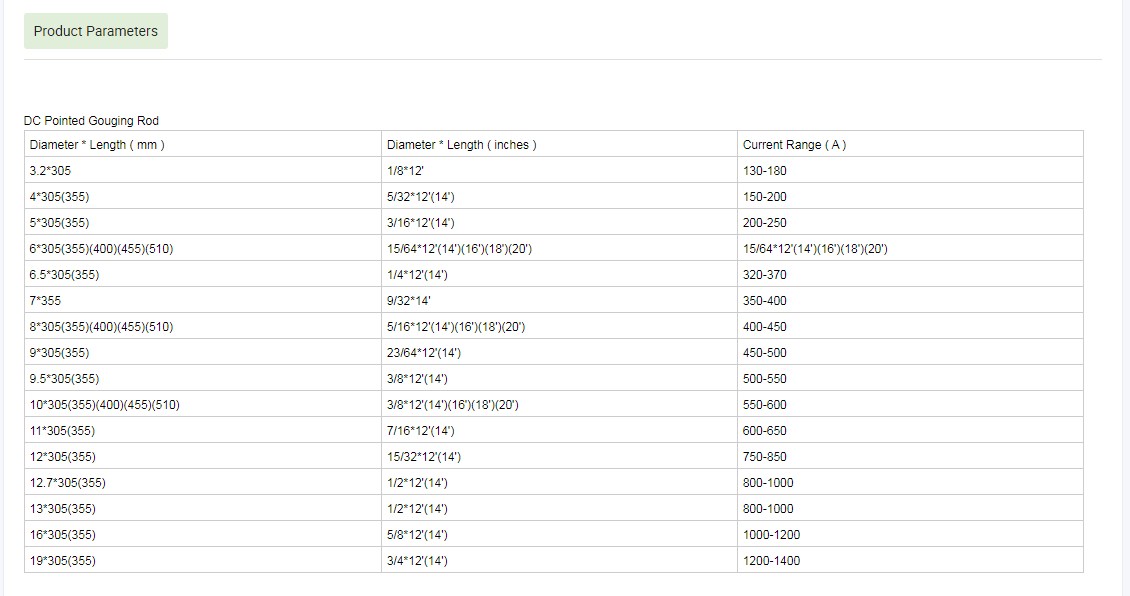
Task: Select the "DC Pointed Gouging Rod" table title
Action: pyautogui.click(x=91, y=121)
